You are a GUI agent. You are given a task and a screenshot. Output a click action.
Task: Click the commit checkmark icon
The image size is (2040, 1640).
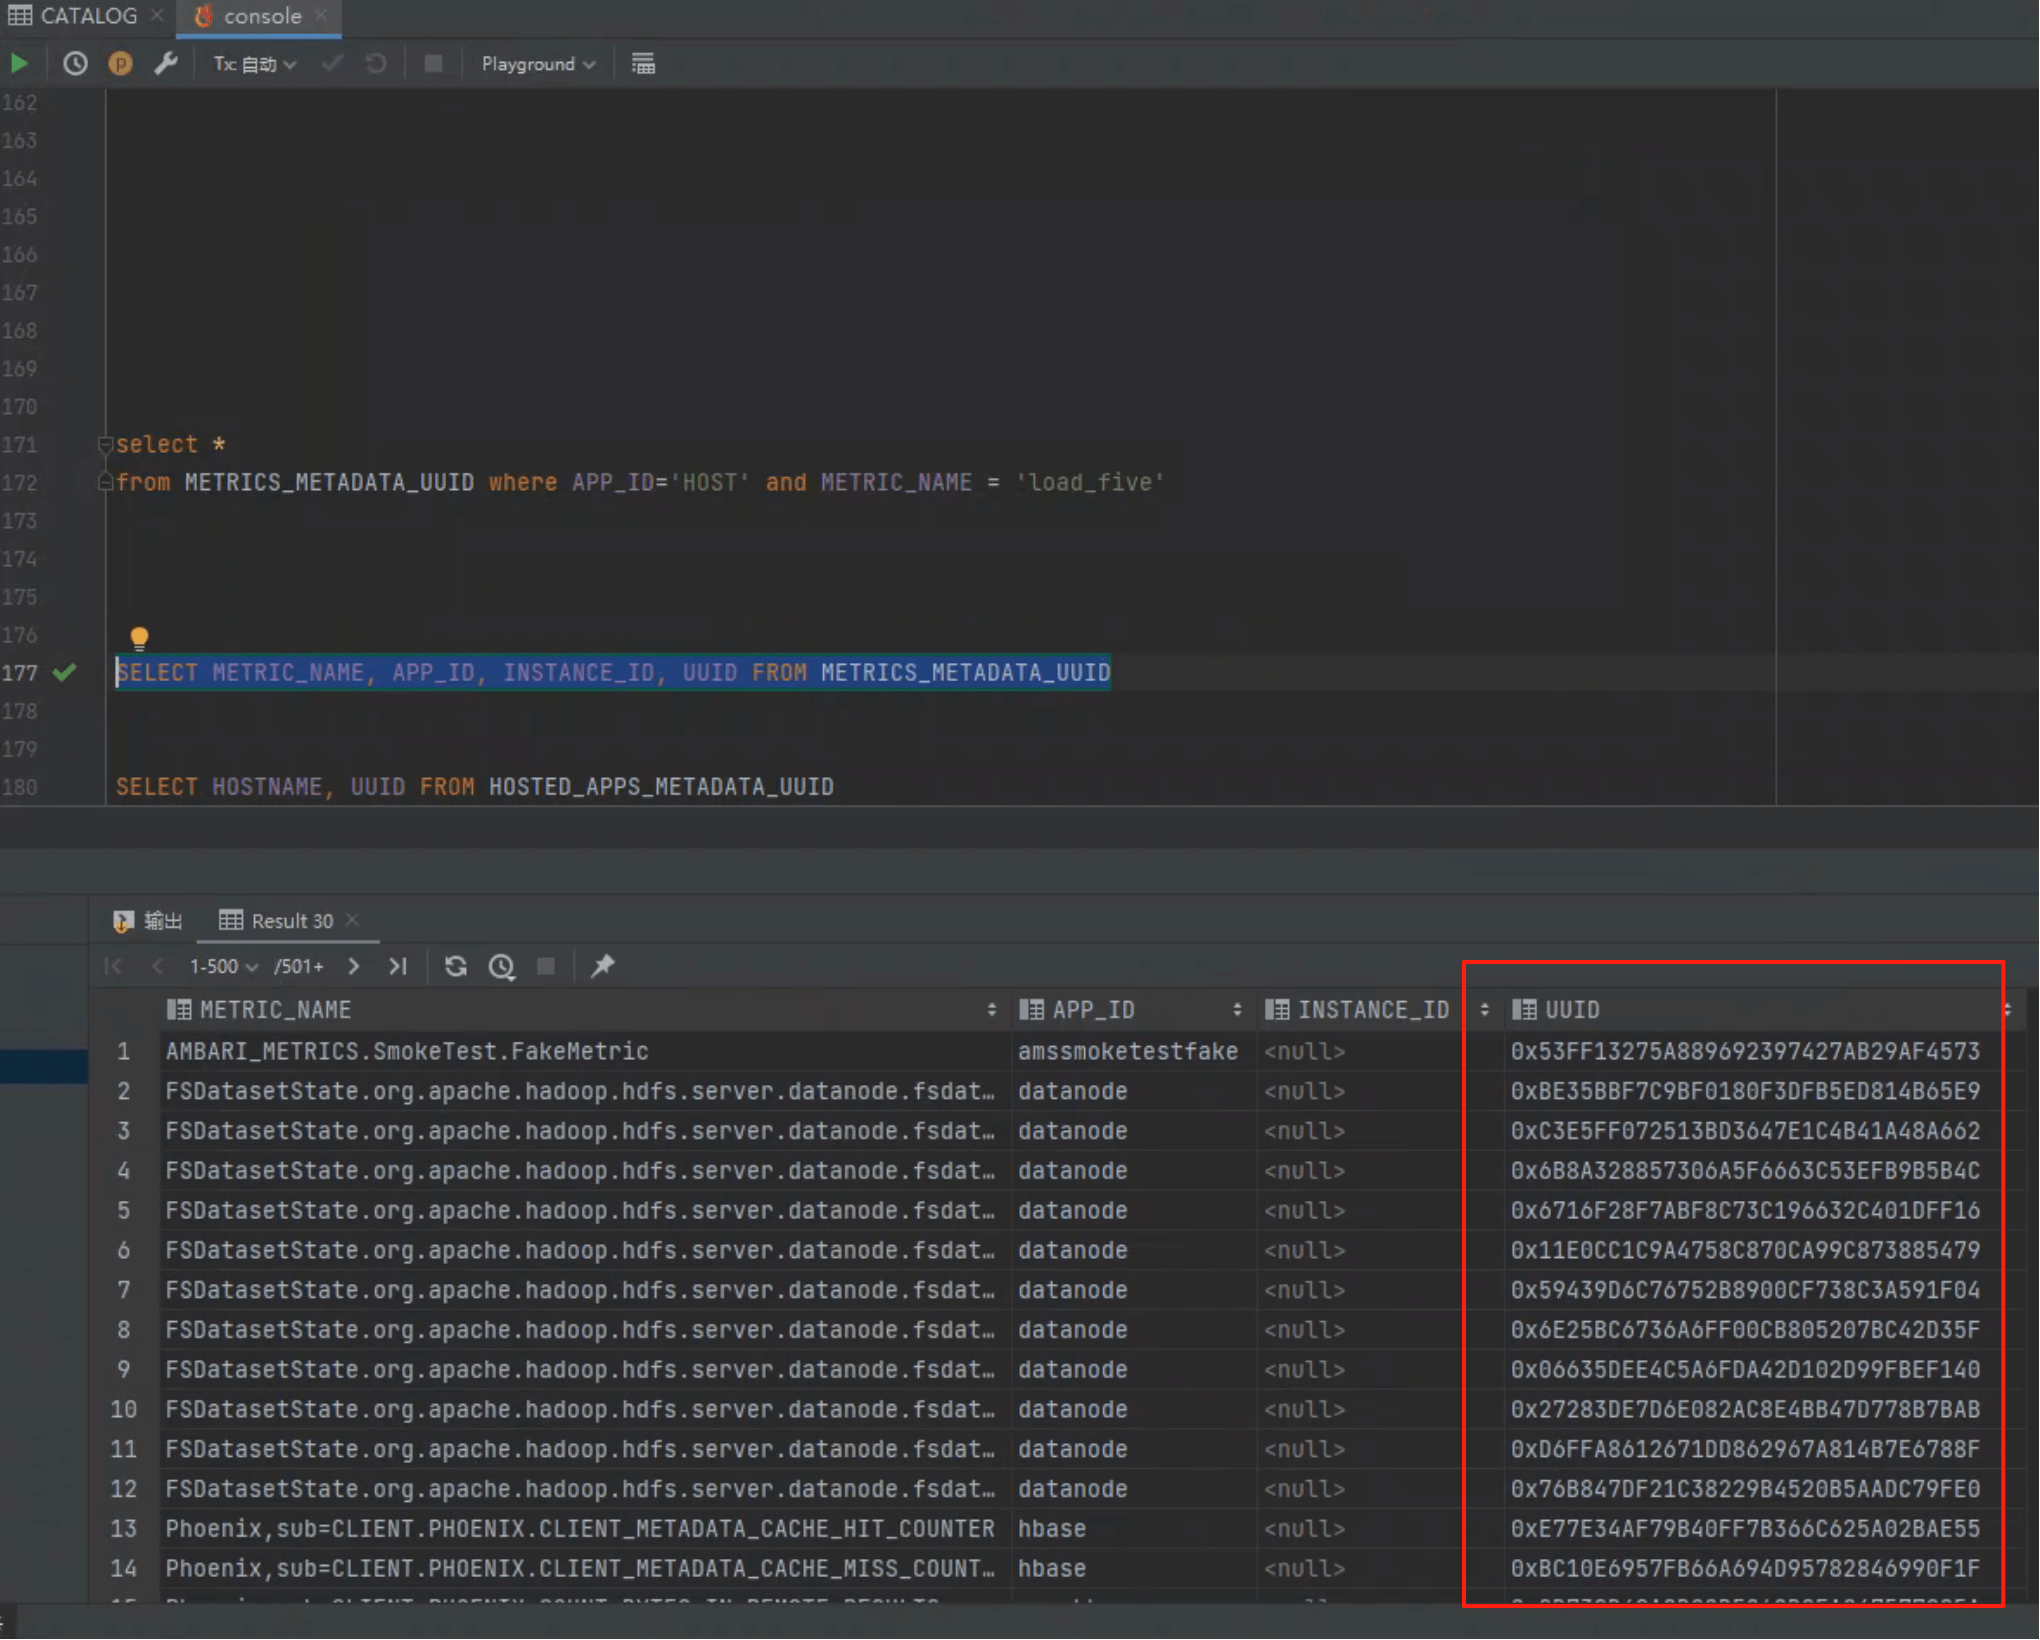(332, 64)
